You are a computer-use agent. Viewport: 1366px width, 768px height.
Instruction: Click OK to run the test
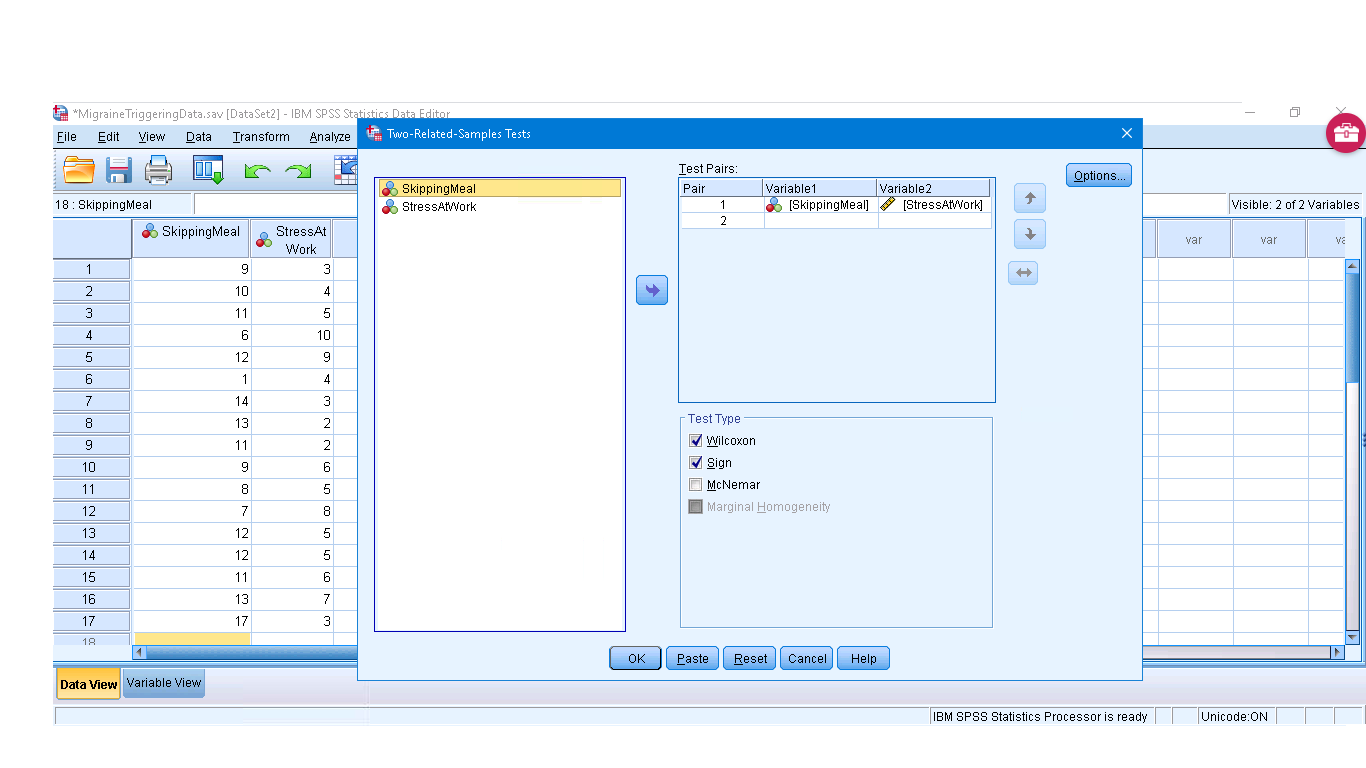coord(636,658)
